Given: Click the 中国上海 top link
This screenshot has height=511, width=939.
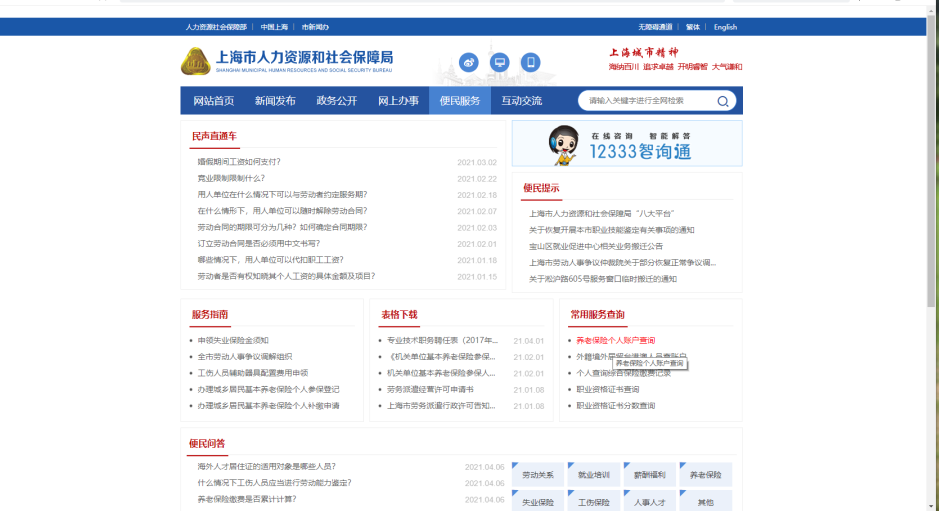Looking at the screenshot, I should pyautogui.click(x=274, y=27).
